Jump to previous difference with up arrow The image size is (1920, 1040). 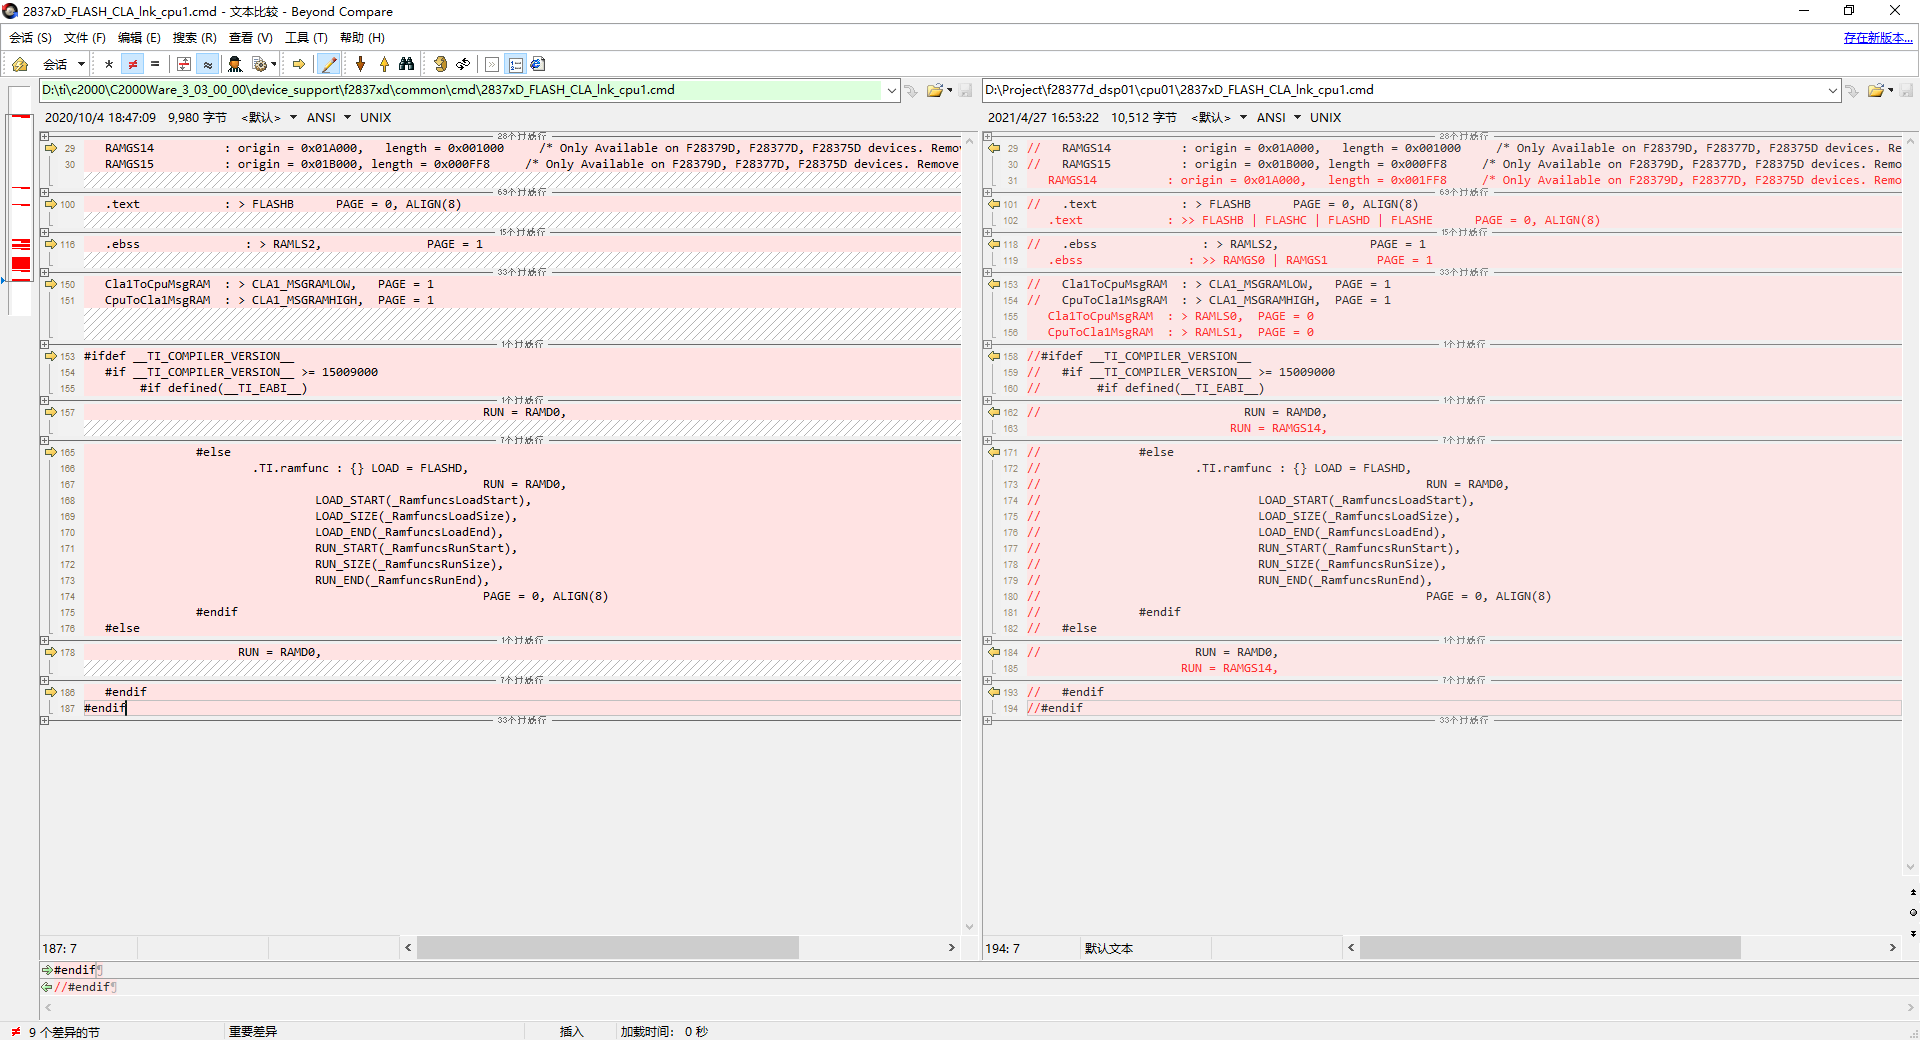point(384,64)
